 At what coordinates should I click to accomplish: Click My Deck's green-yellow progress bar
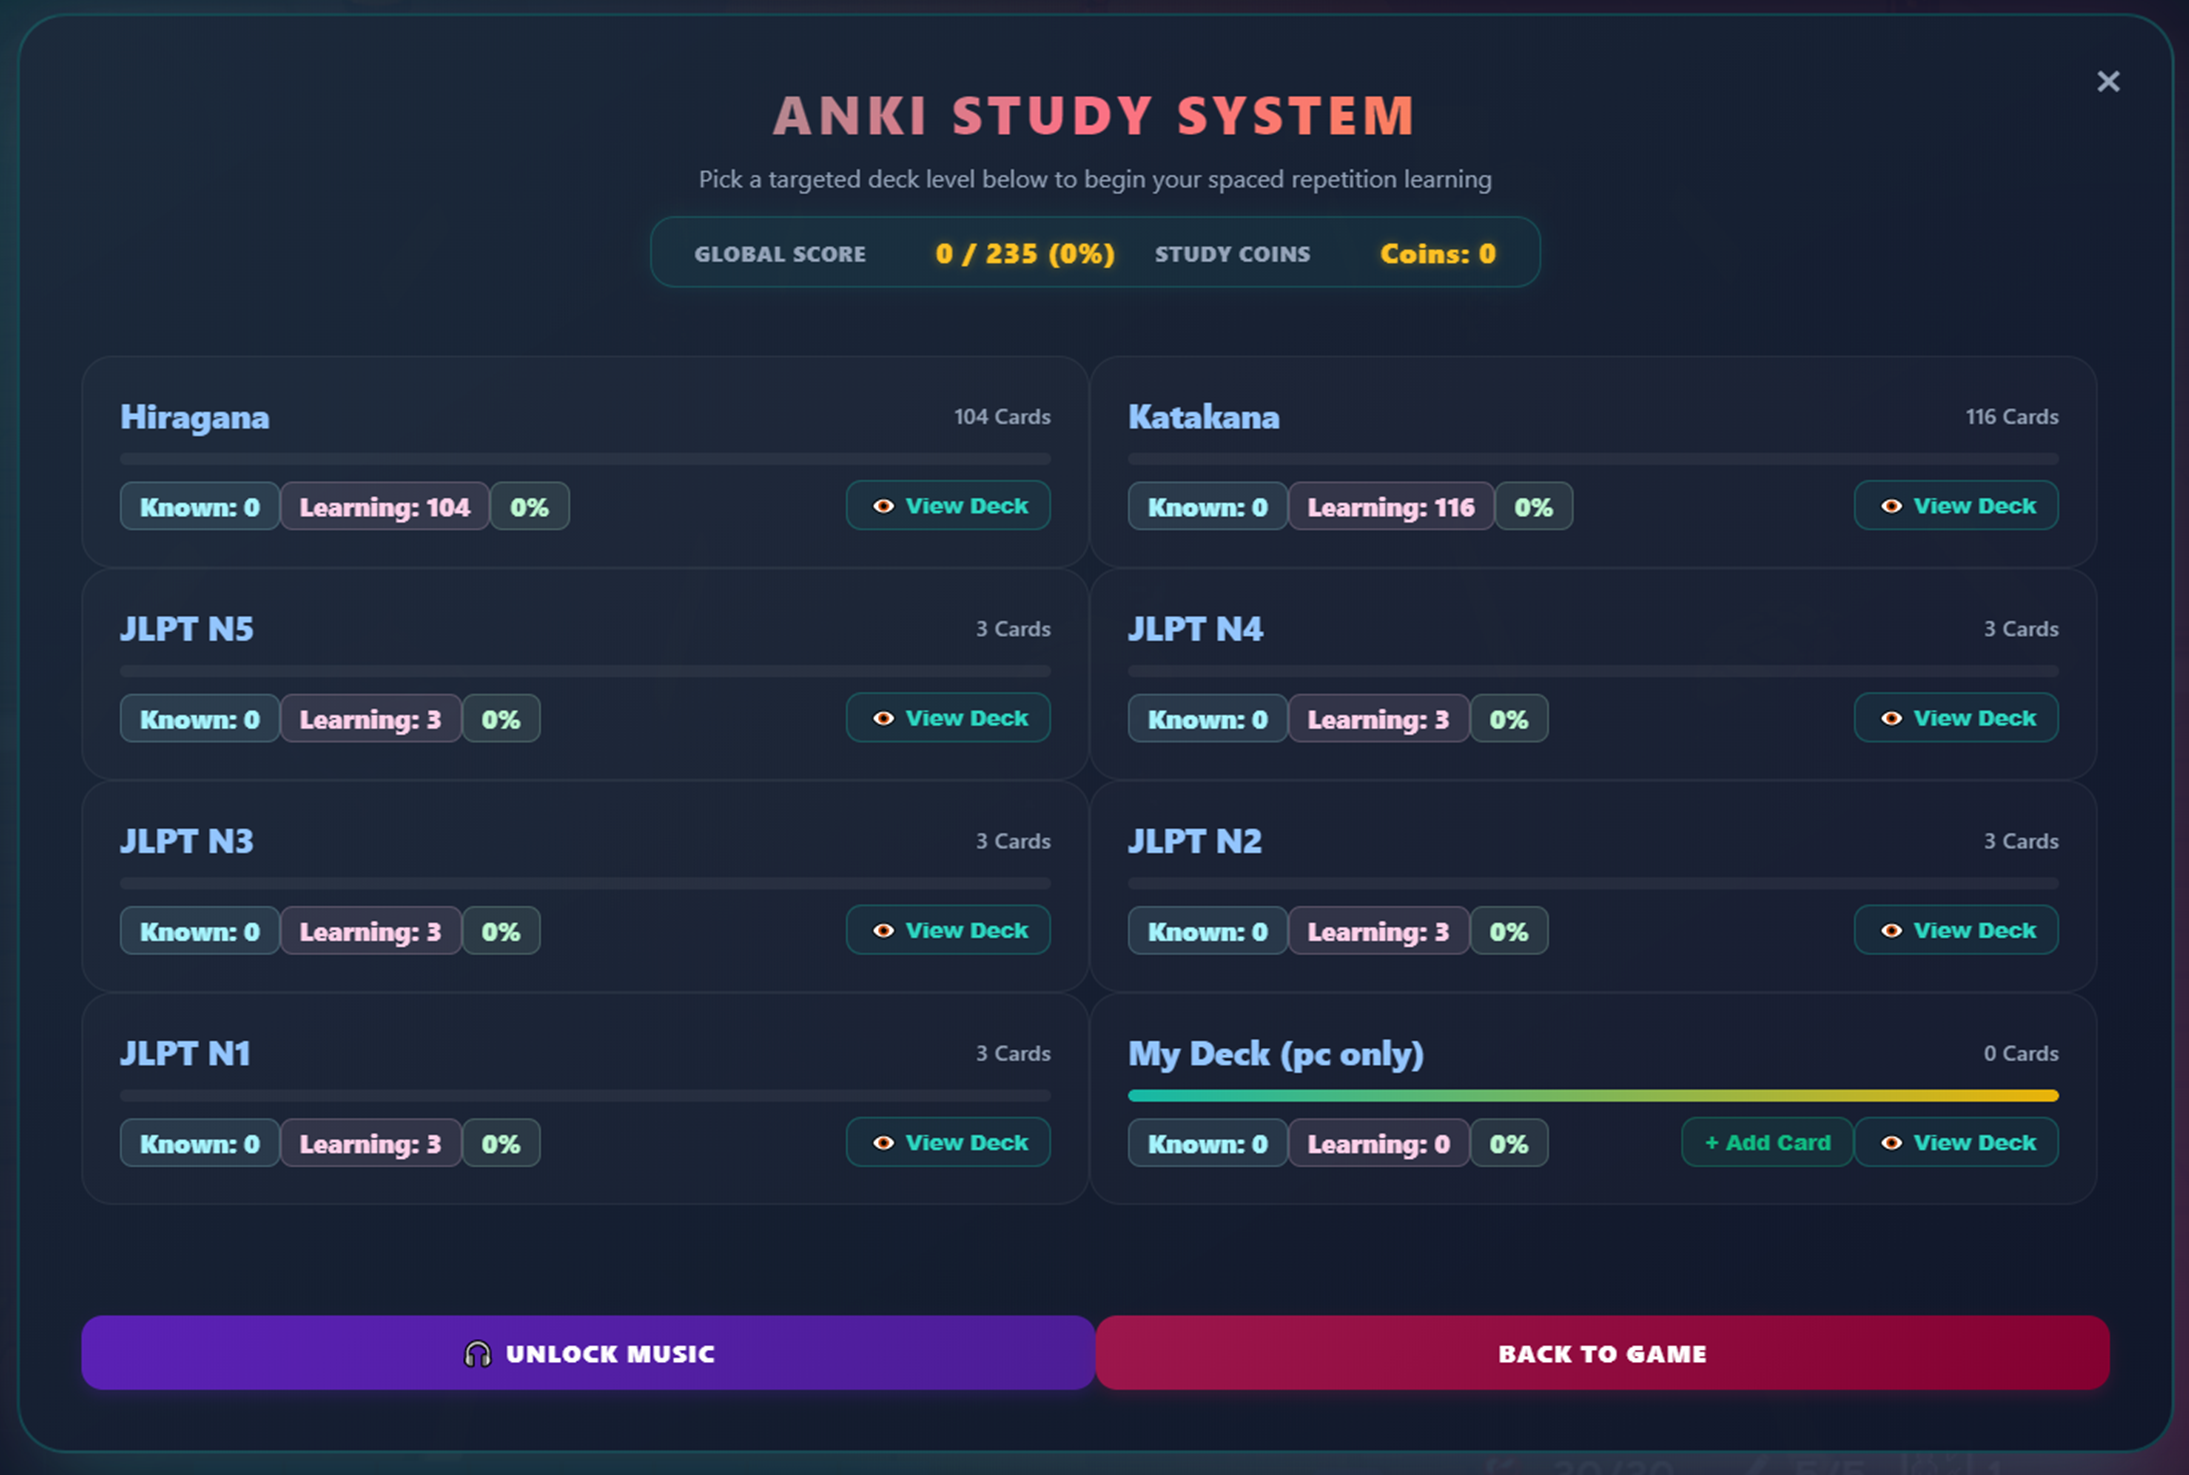pyautogui.click(x=1593, y=1095)
